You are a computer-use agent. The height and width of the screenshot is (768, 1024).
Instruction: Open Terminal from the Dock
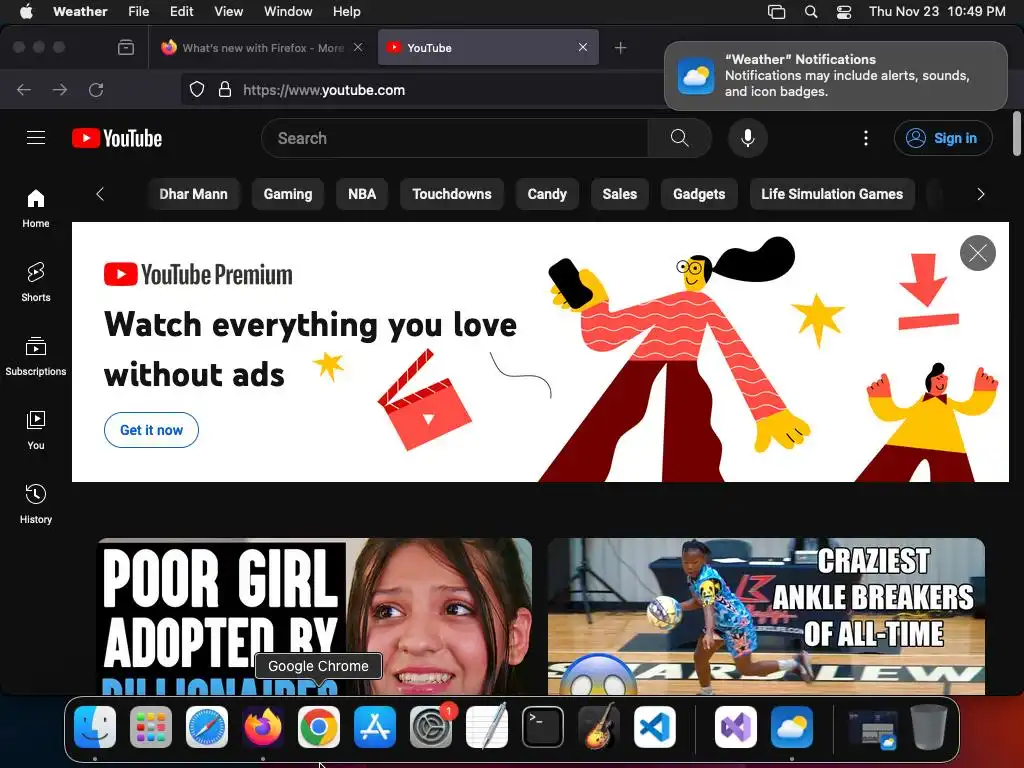point(543,727)
